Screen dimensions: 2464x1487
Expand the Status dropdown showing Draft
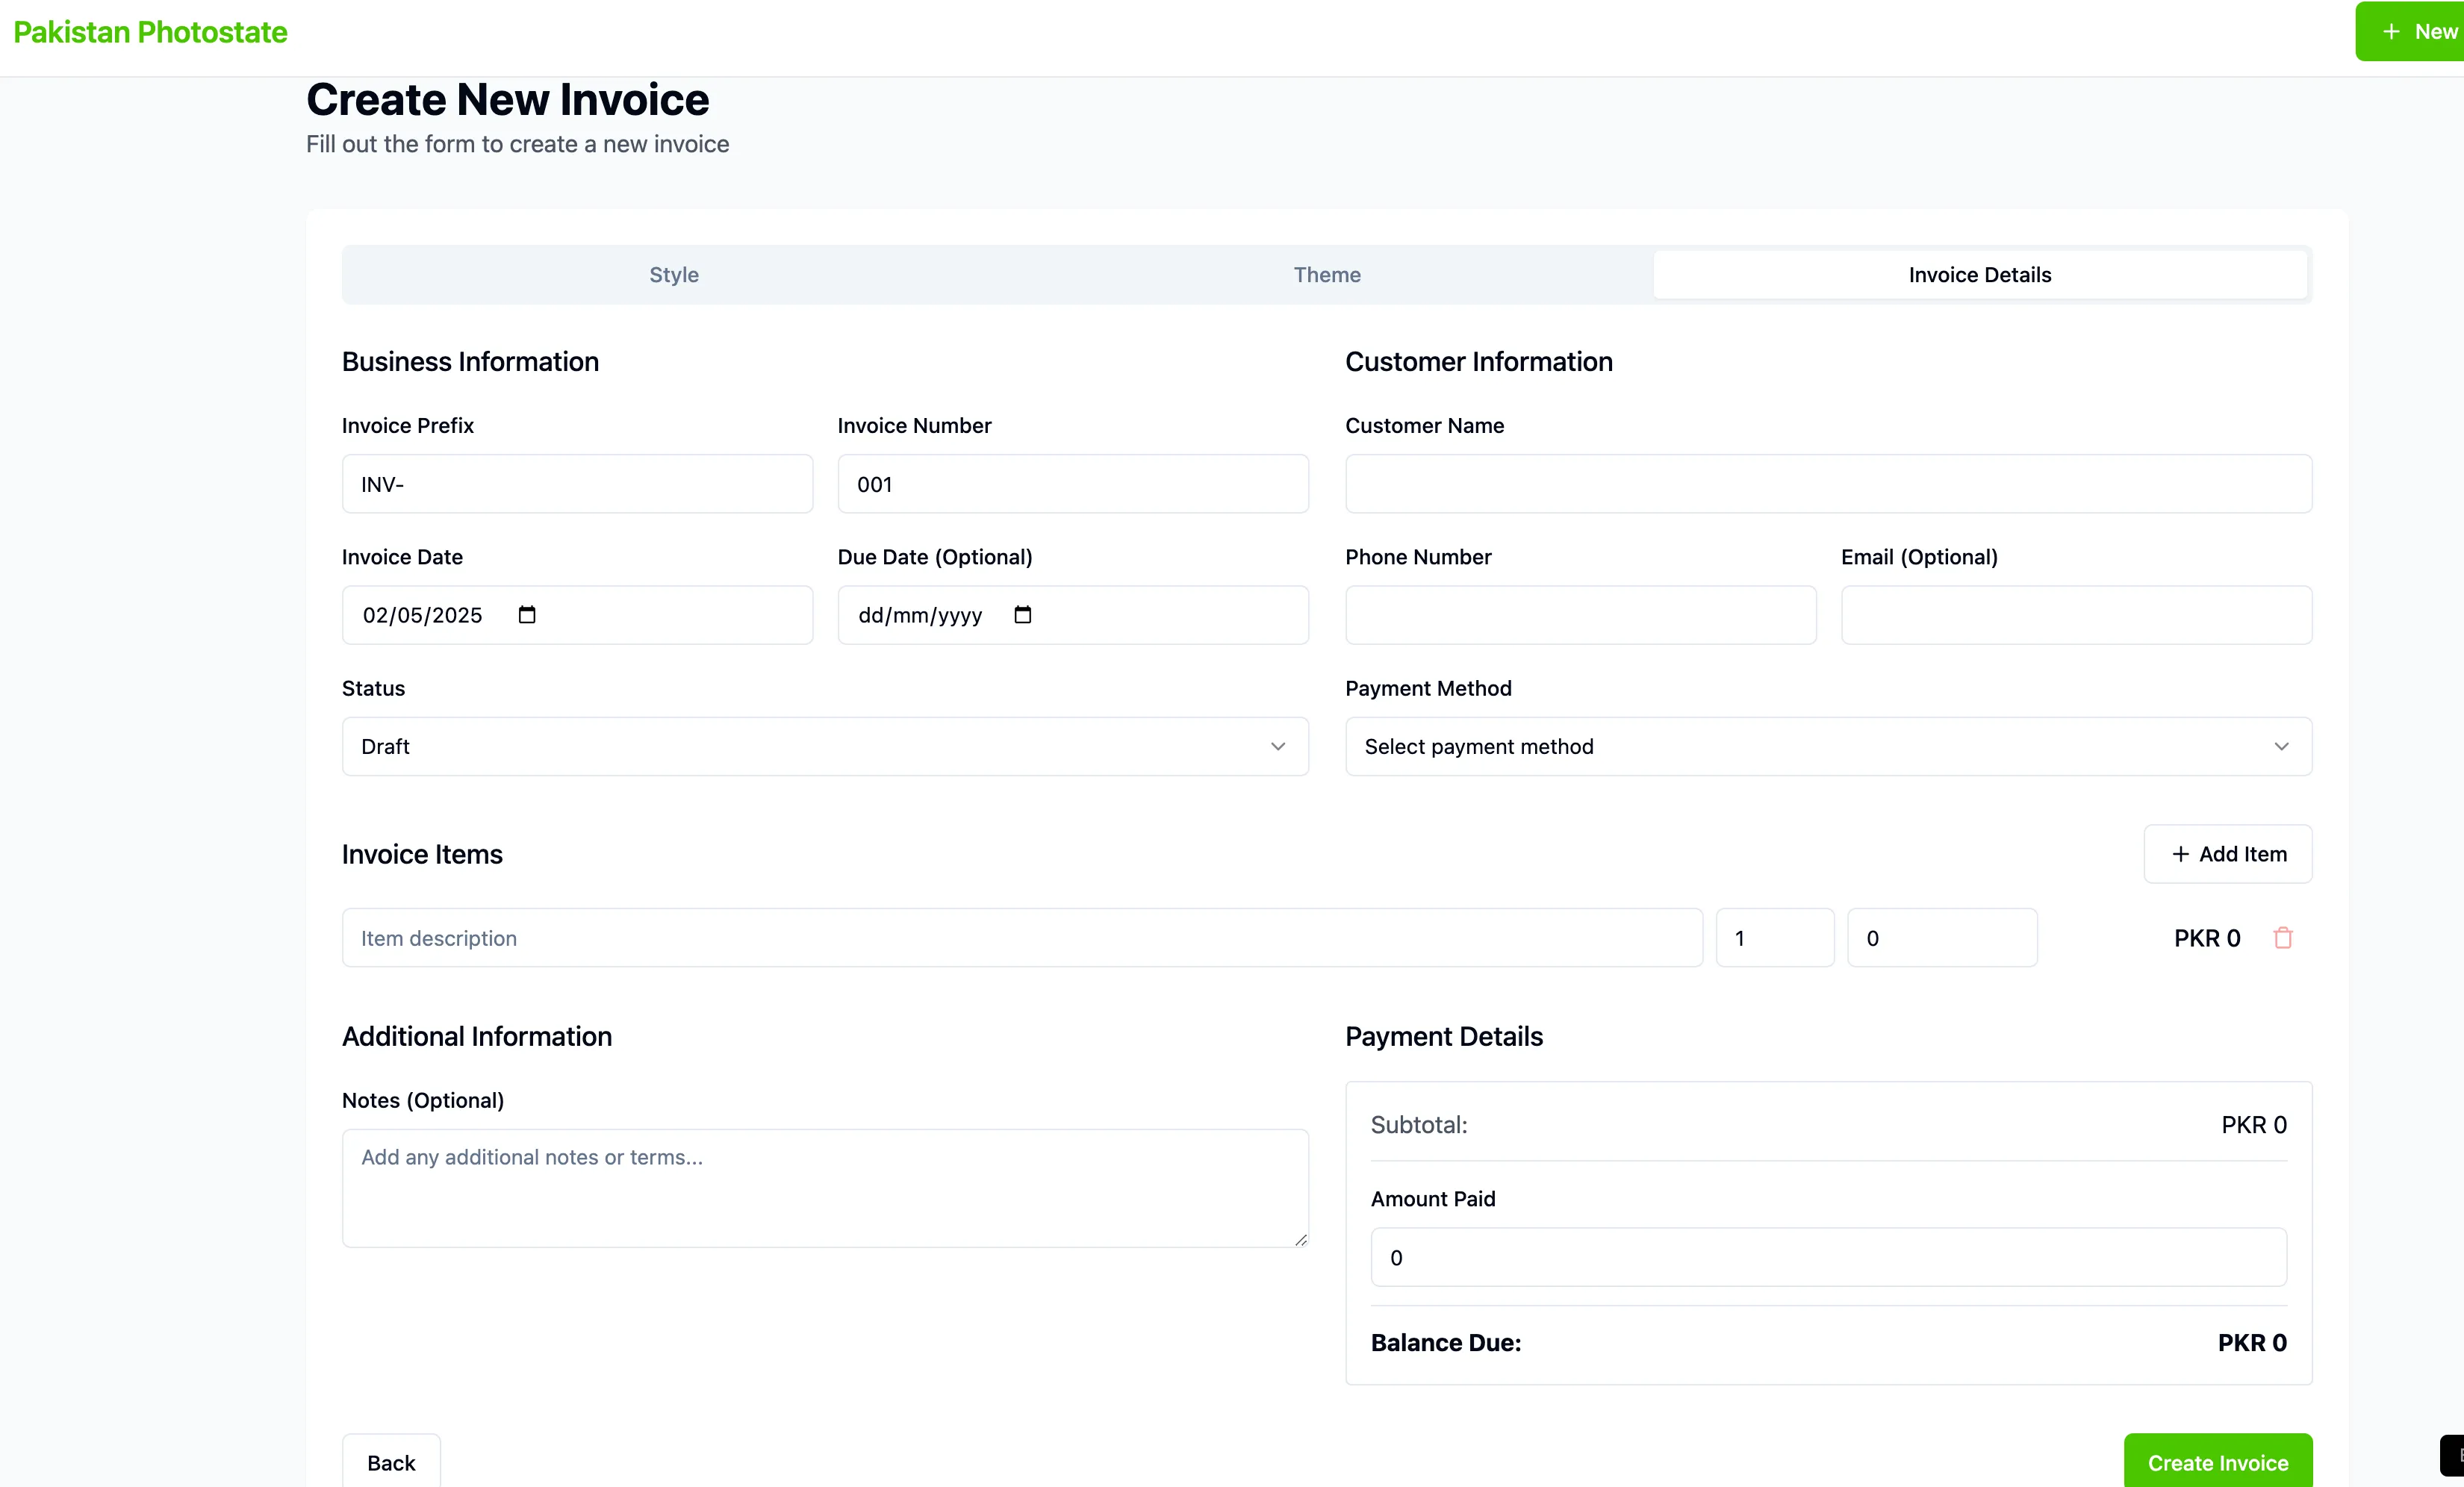coord(825,746)
